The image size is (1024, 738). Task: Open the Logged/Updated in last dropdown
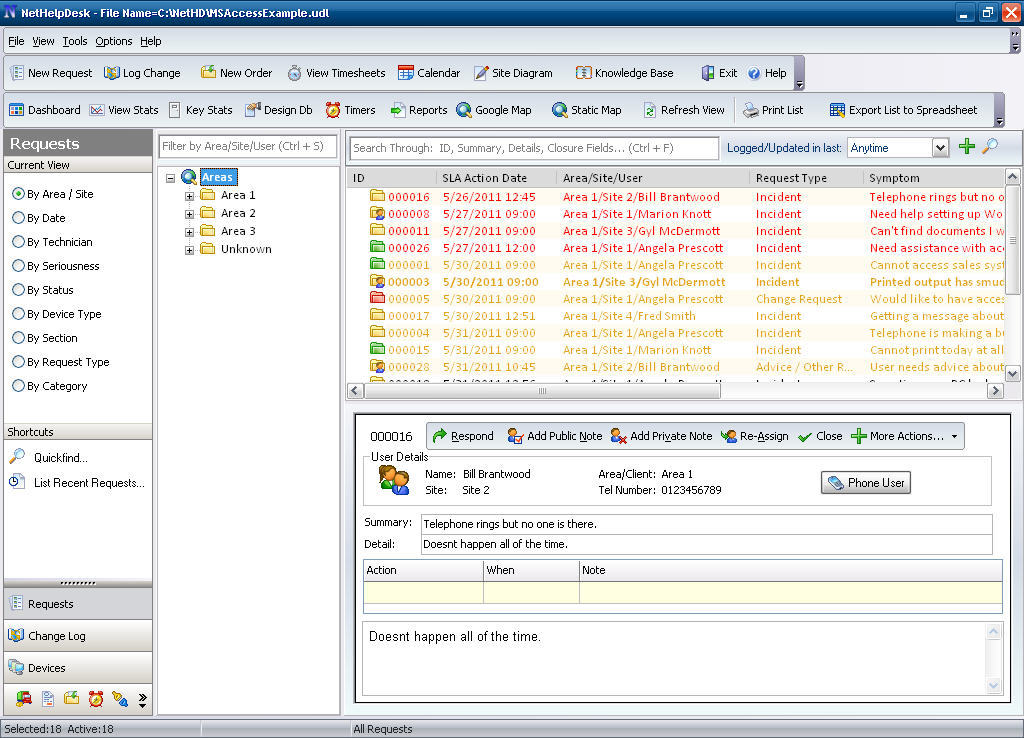coord(940,148)
